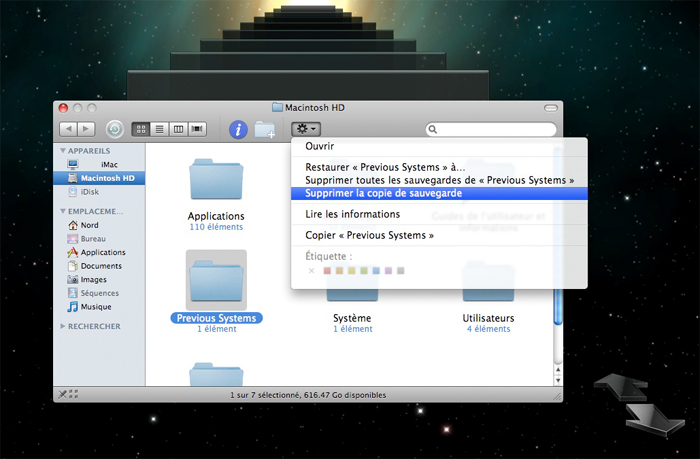
Task: Go forward with the right arrow button
Action: pos(86,129)
